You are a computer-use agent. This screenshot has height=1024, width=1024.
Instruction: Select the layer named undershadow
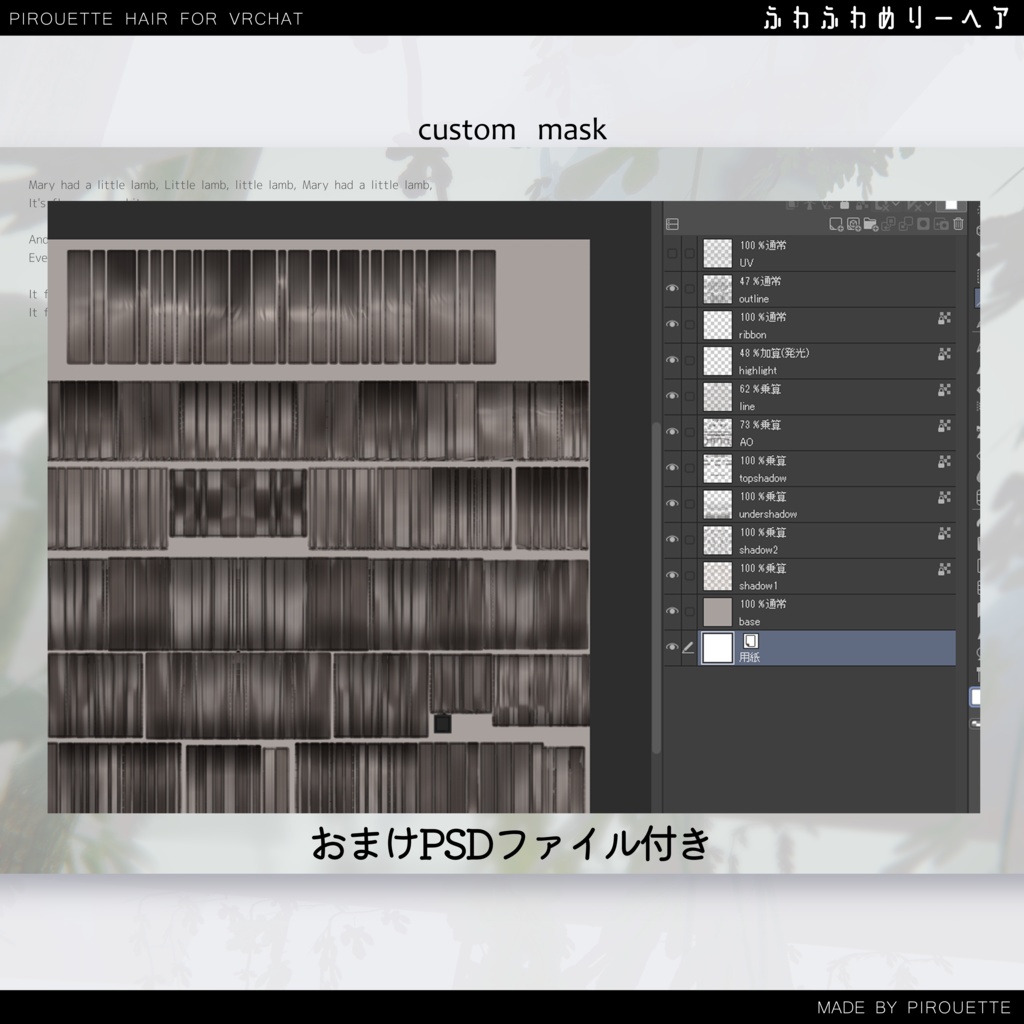[827, 505]
